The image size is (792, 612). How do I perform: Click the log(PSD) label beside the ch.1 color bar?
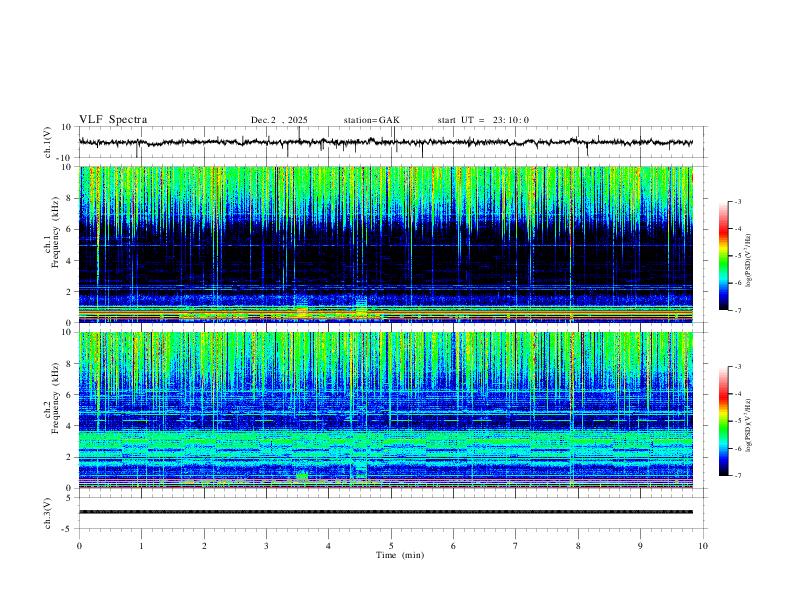point(749,260)
